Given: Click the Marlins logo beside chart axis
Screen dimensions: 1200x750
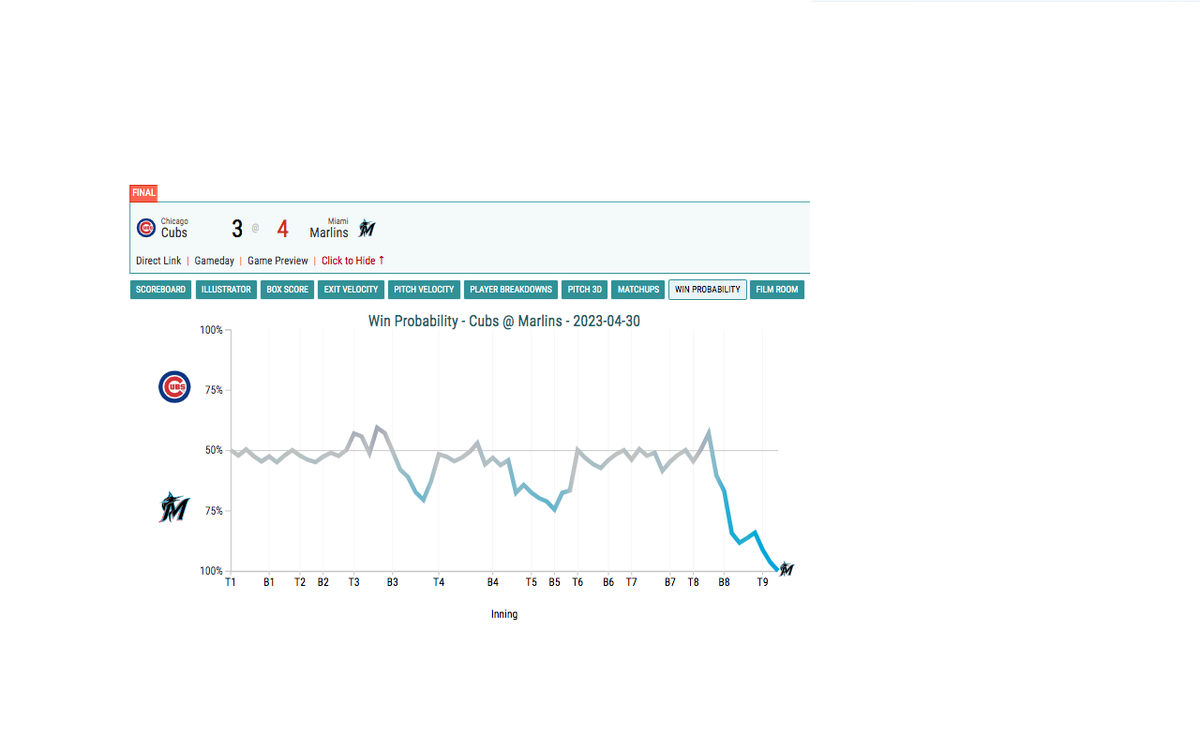Looking at the screenshot, I should pyautogui.click(x=174, y=508).
